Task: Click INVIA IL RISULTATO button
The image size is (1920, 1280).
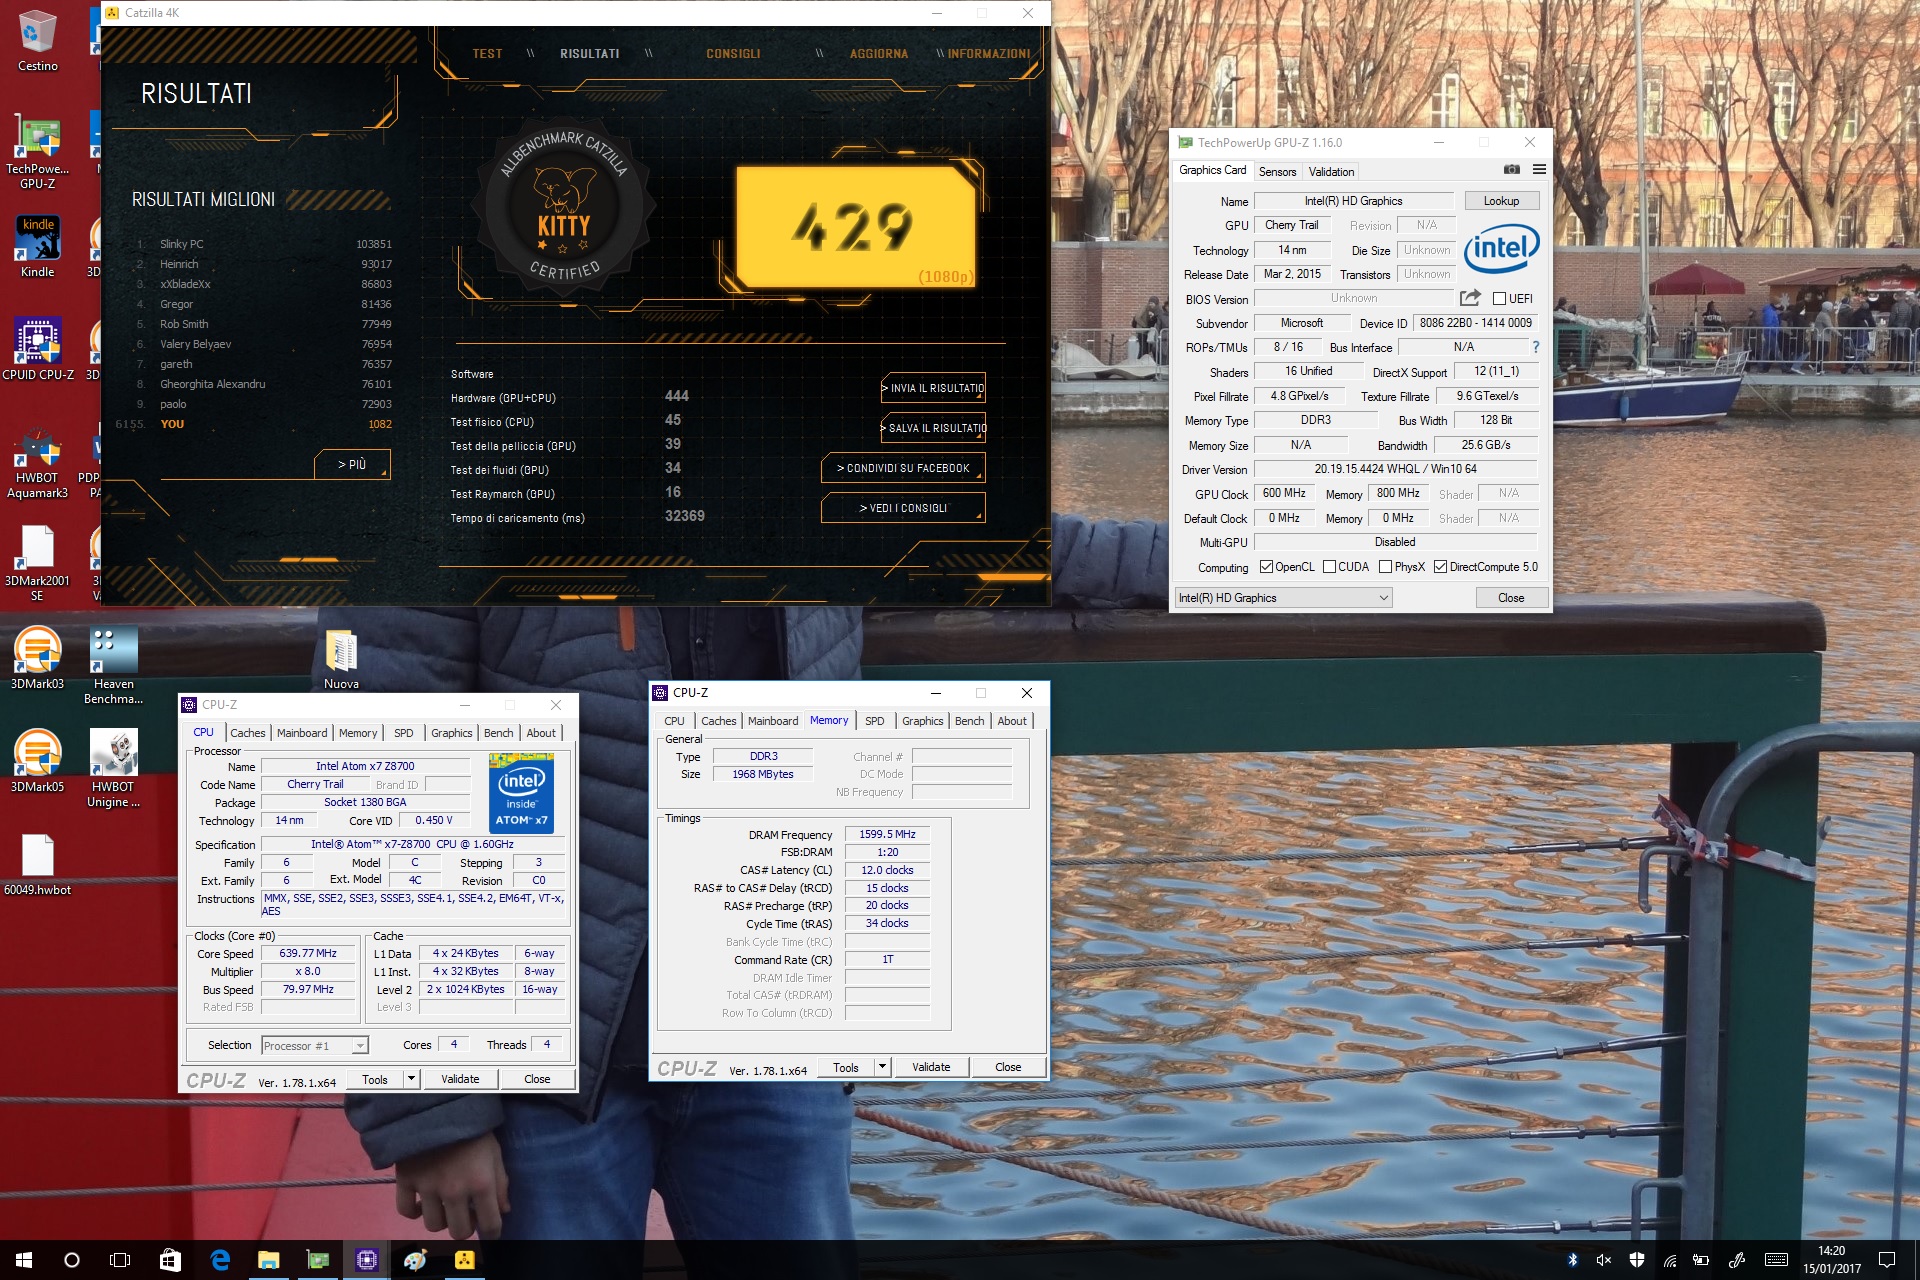Action: [933, 388]
